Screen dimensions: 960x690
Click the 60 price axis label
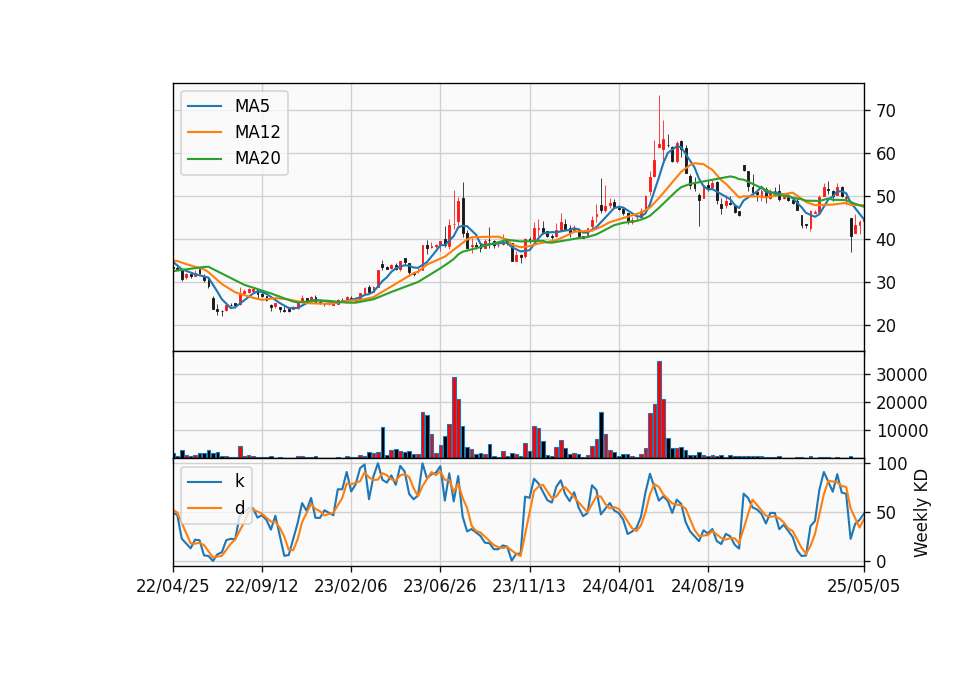click(886, 154)
